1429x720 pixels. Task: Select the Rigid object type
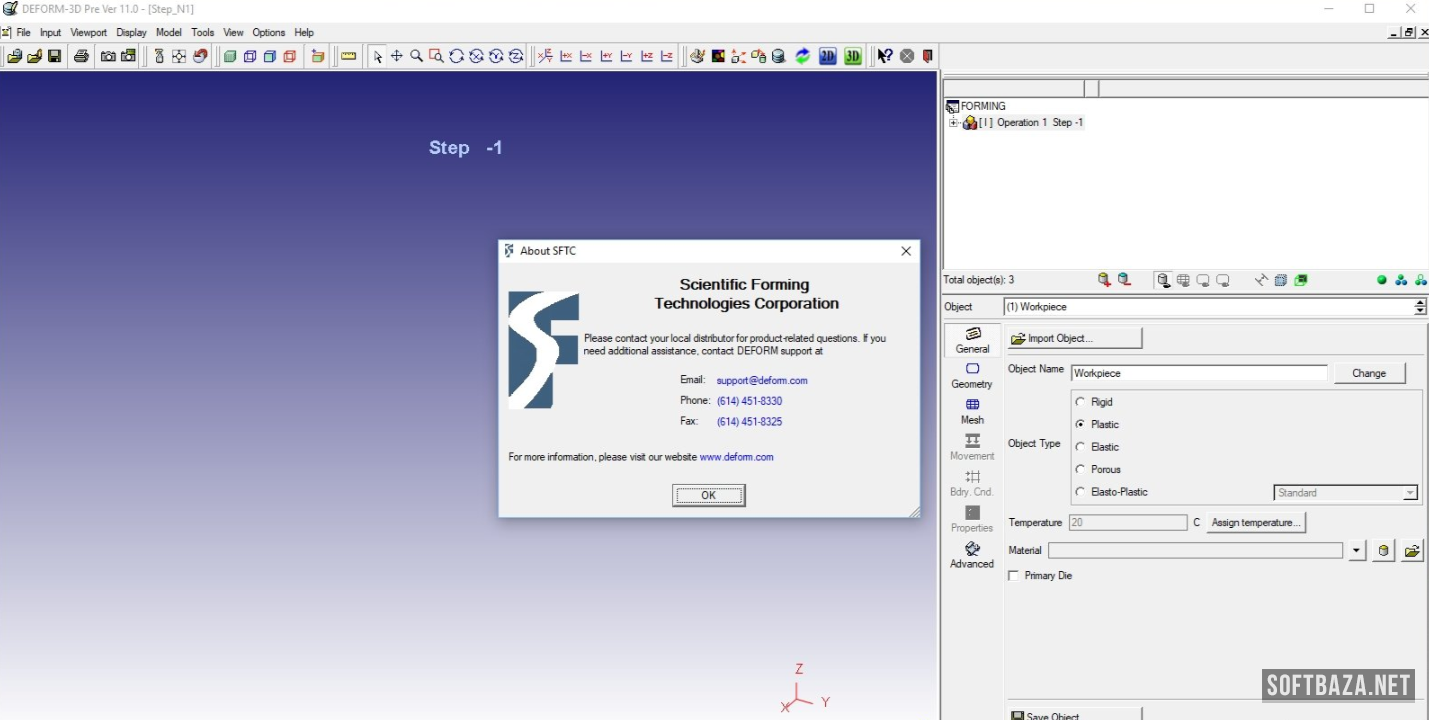point(1080,402)
